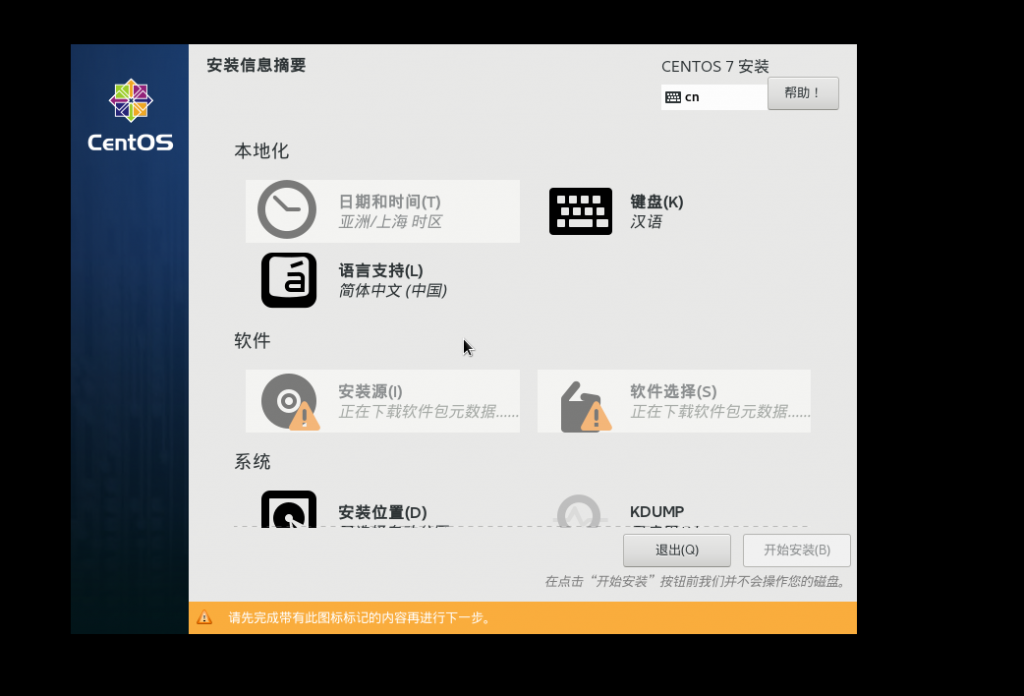The image size is (1024, 696).
Task: Open the 安装位置(D) label
Action: (383, 512)
